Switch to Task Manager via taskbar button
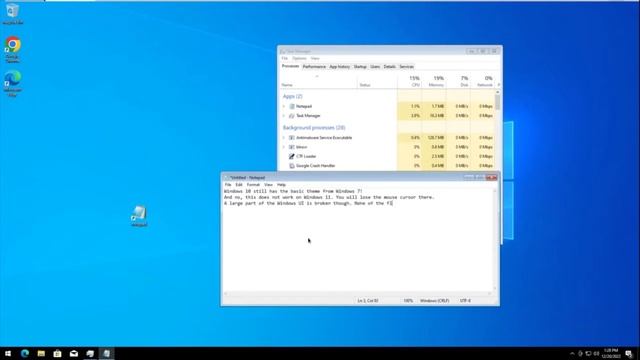The image size is (640, 360). 90,353
